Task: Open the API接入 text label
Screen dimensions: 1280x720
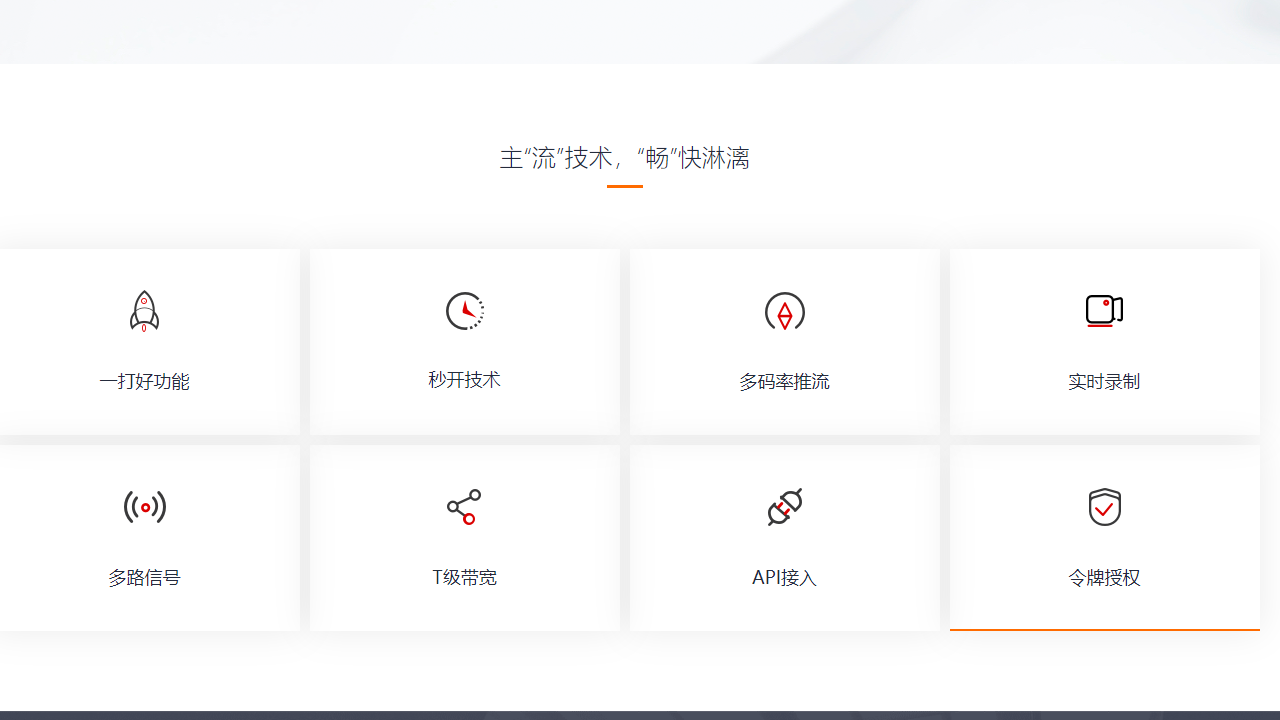Action: (784, 577)
